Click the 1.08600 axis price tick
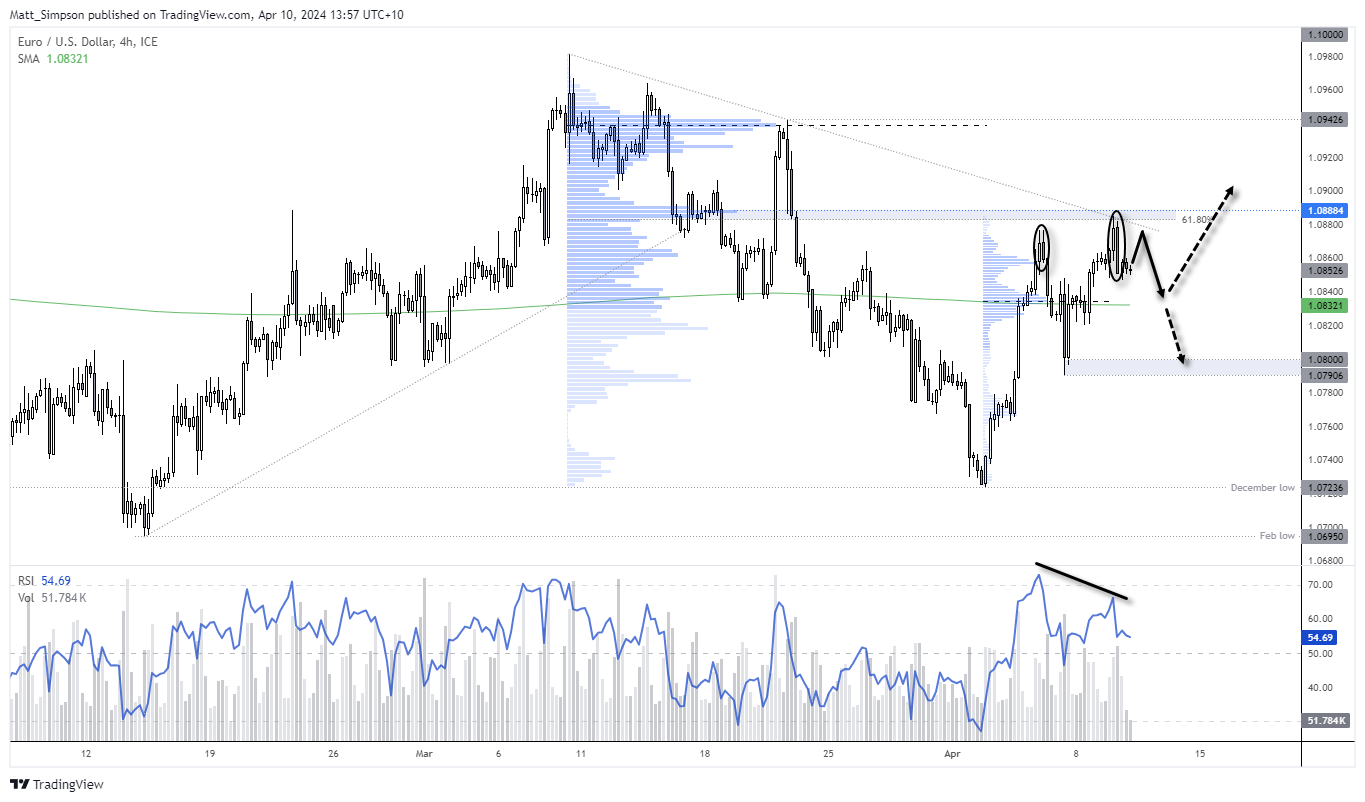The image size is (1365, 802). click(x=1325, y=258)
